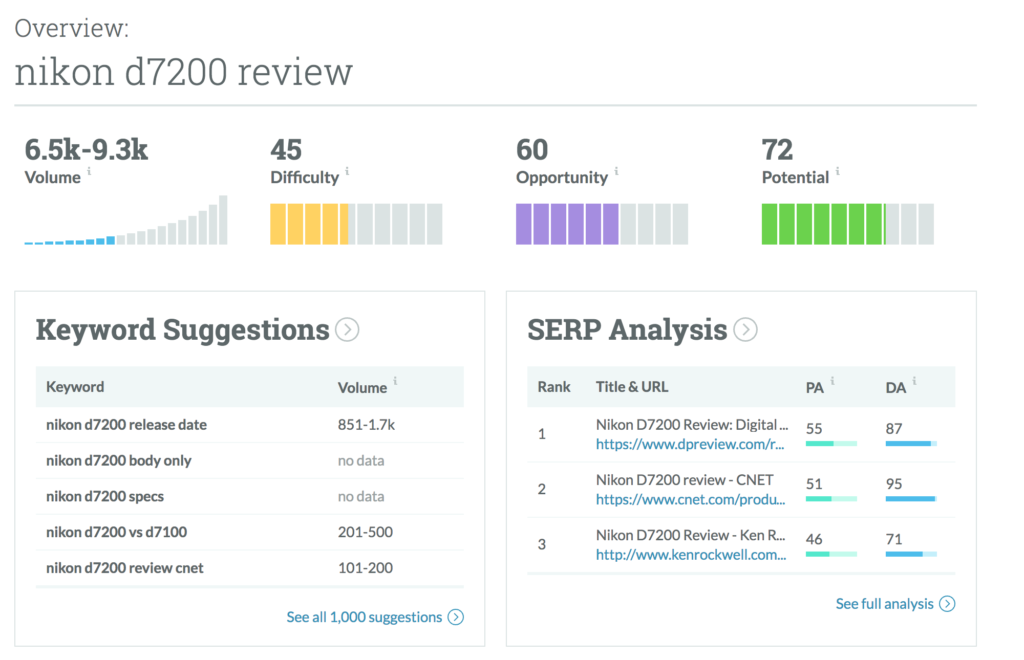The height and width of the screenshot is (660, 1024).
Task: Click no data volume for specs row
Action: pos(360,497)
